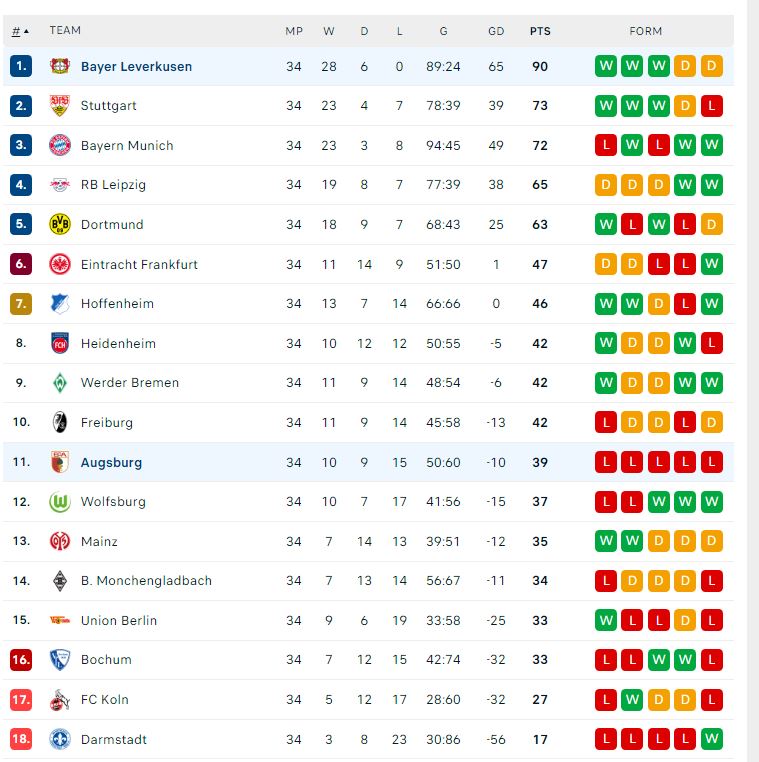Click the Heidenheim team name
Image resolution: width=759 pixels, height=762 pixels.
pos(118,343)
